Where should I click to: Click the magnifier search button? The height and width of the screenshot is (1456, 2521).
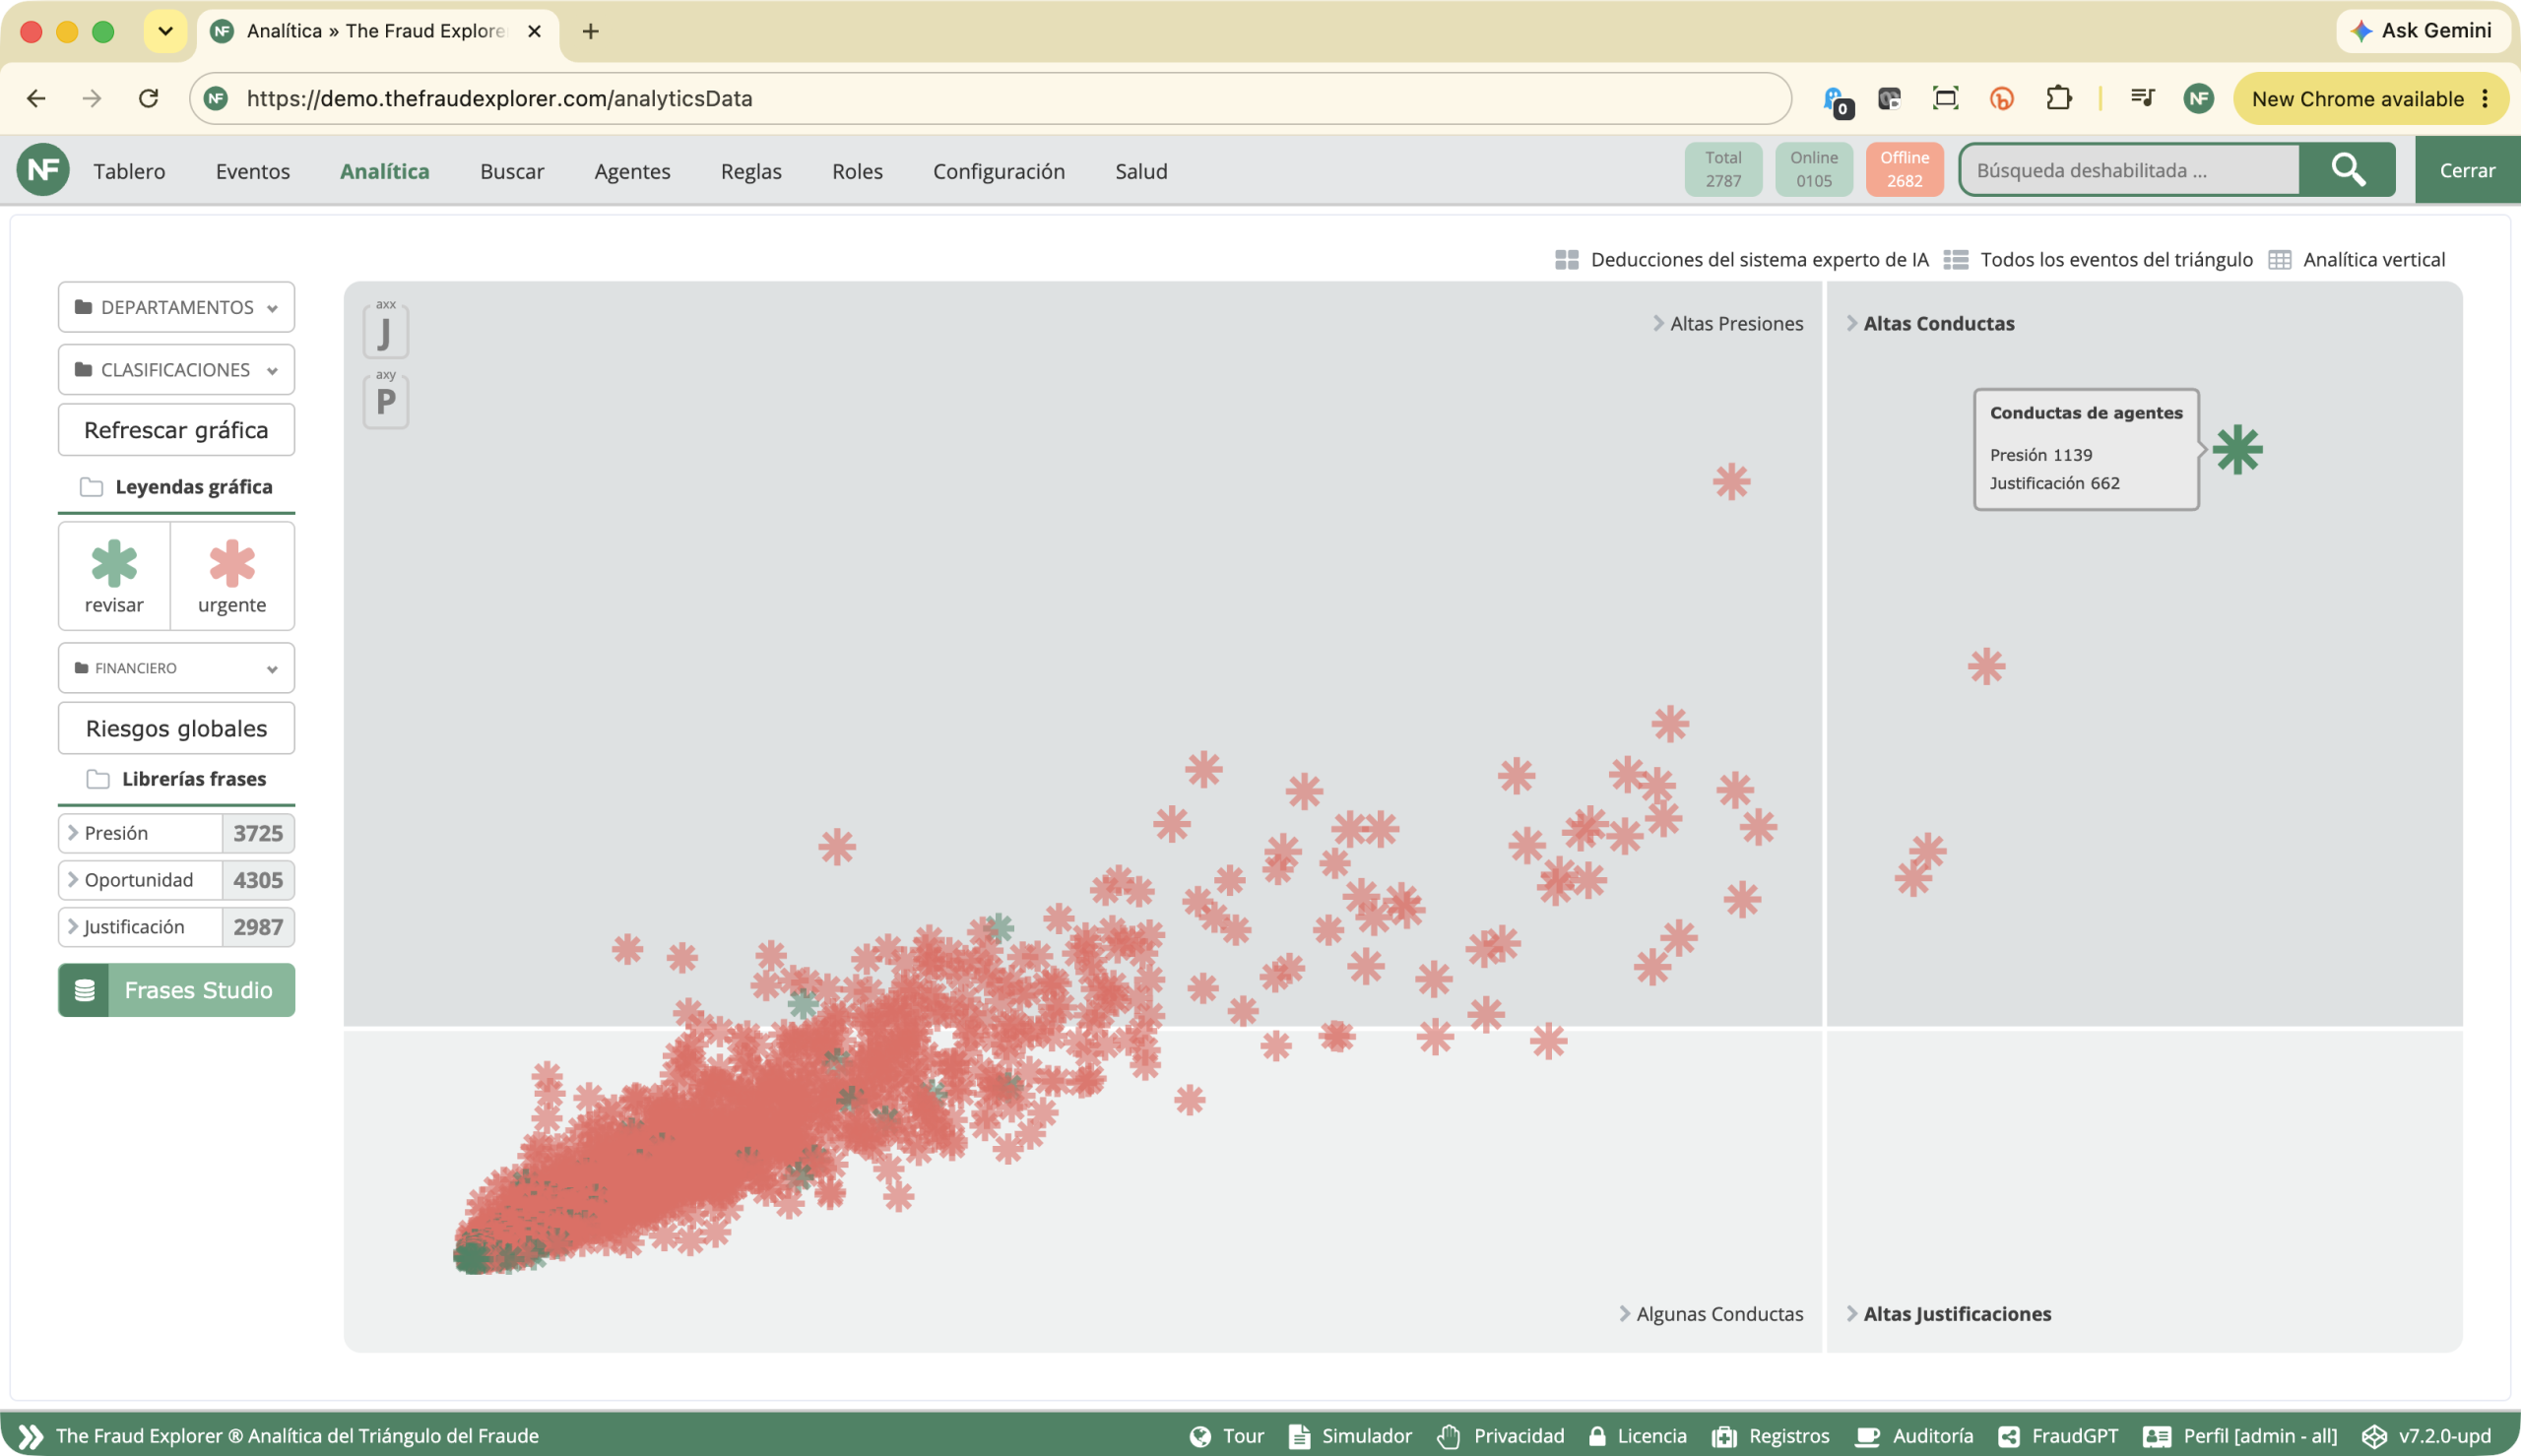[x=2347, y=170]
